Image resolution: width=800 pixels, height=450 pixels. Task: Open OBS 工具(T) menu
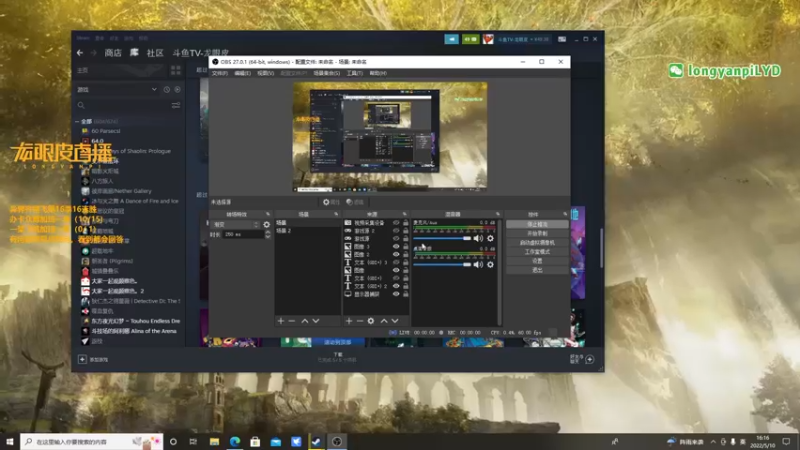coord(355,73)
